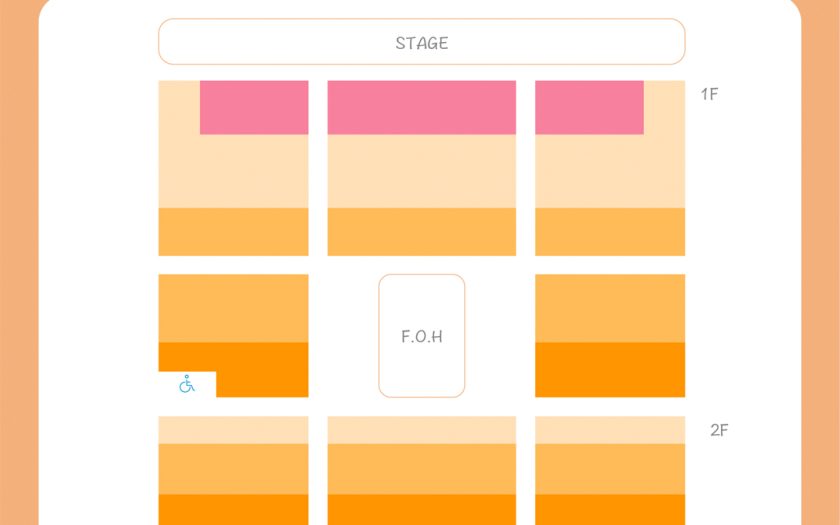This screenshot has width=840, height=525.
Task: Click the F.O.H booth box
Action: (421, 336)
